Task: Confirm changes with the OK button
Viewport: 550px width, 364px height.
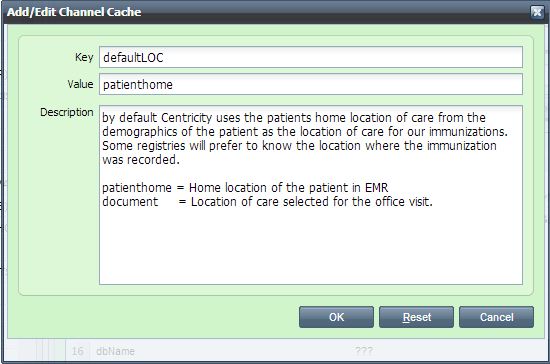Action: click(x=336, y=317)
